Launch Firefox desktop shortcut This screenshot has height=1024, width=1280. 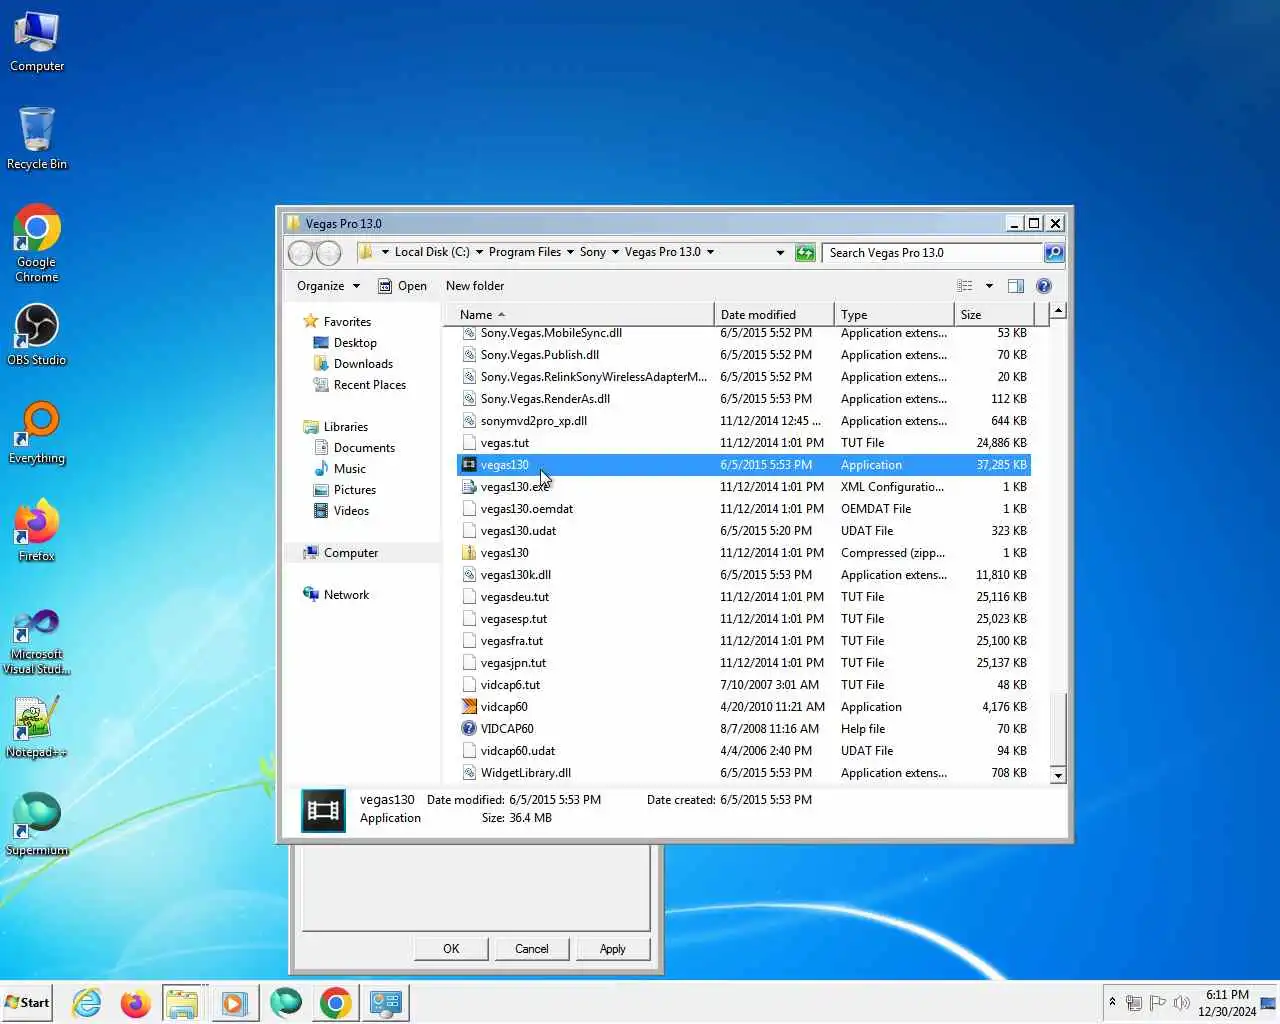(x=37, y=531)
